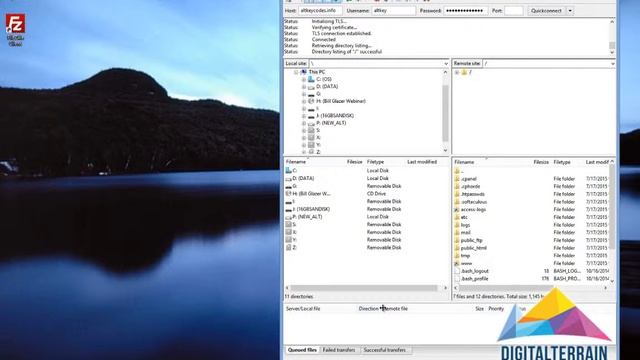Select the tmp folder icon
640x360 pixels.
click(x=457, y=256)
